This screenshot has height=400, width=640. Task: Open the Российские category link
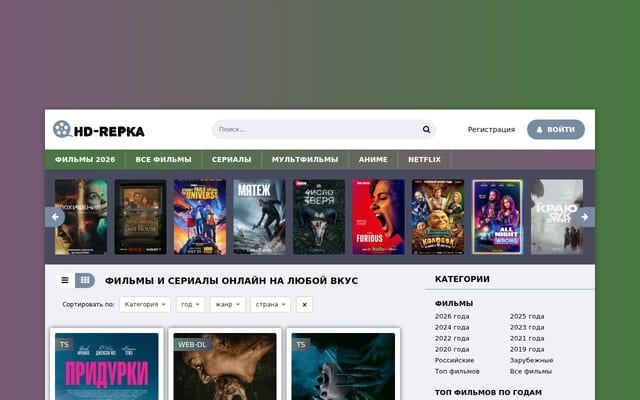click(x=454, y=360)
